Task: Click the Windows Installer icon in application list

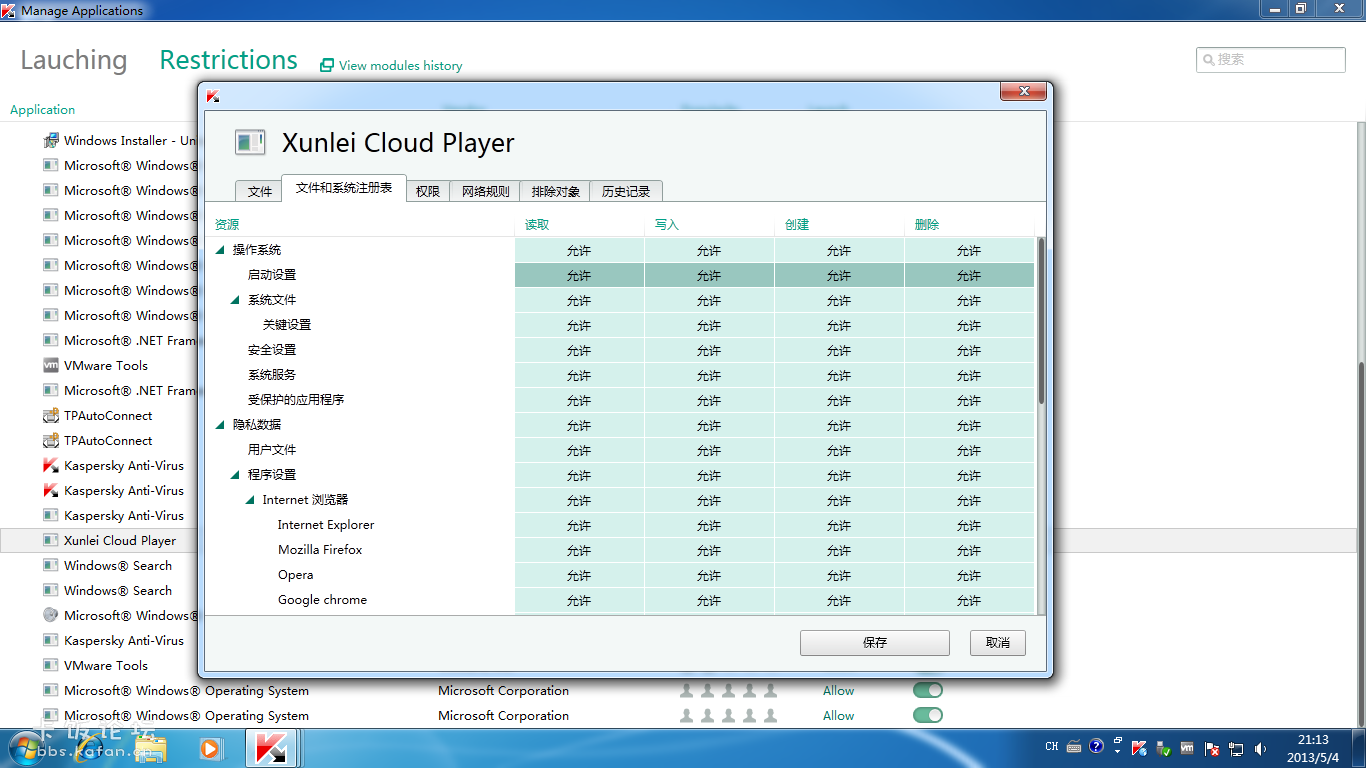Action: (50, 140)
